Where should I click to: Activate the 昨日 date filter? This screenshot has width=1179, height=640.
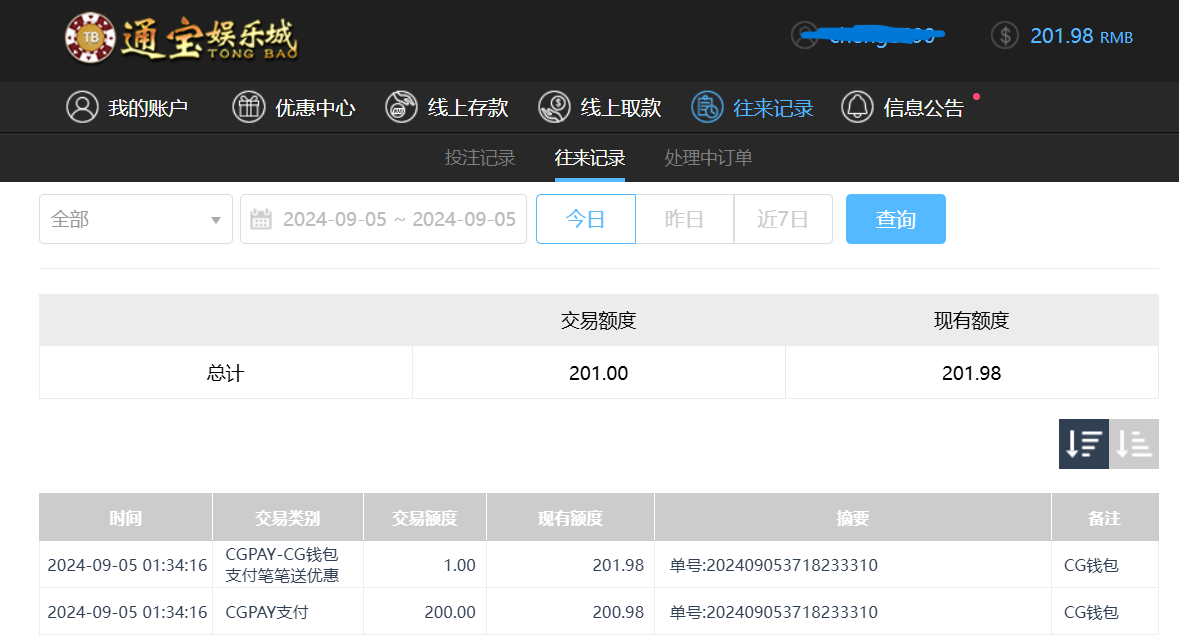pos(684,218)
